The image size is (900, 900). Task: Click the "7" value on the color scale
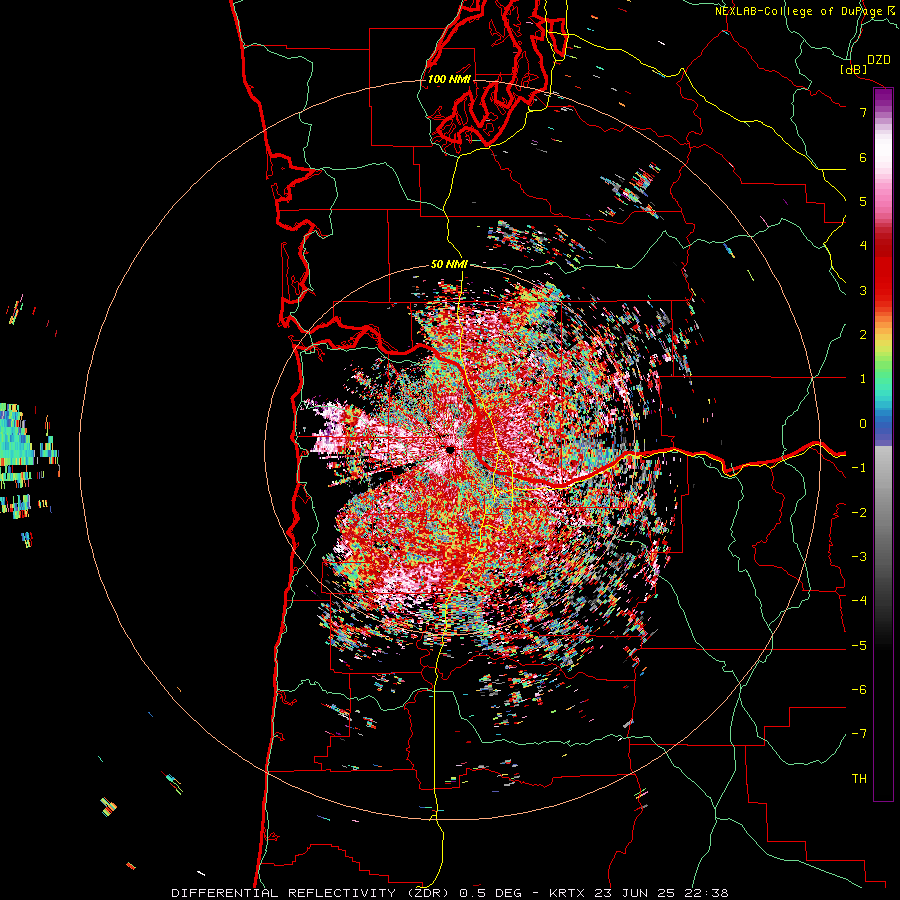[x=863, y=112]
